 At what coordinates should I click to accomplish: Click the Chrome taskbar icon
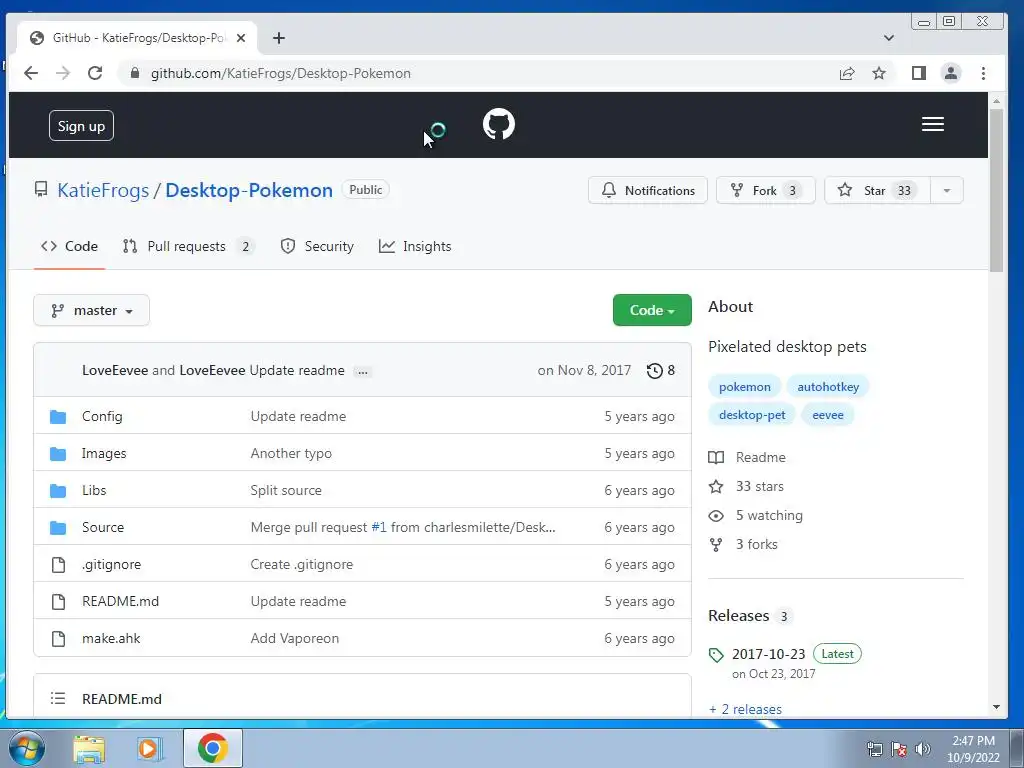[x=212, y=748]
